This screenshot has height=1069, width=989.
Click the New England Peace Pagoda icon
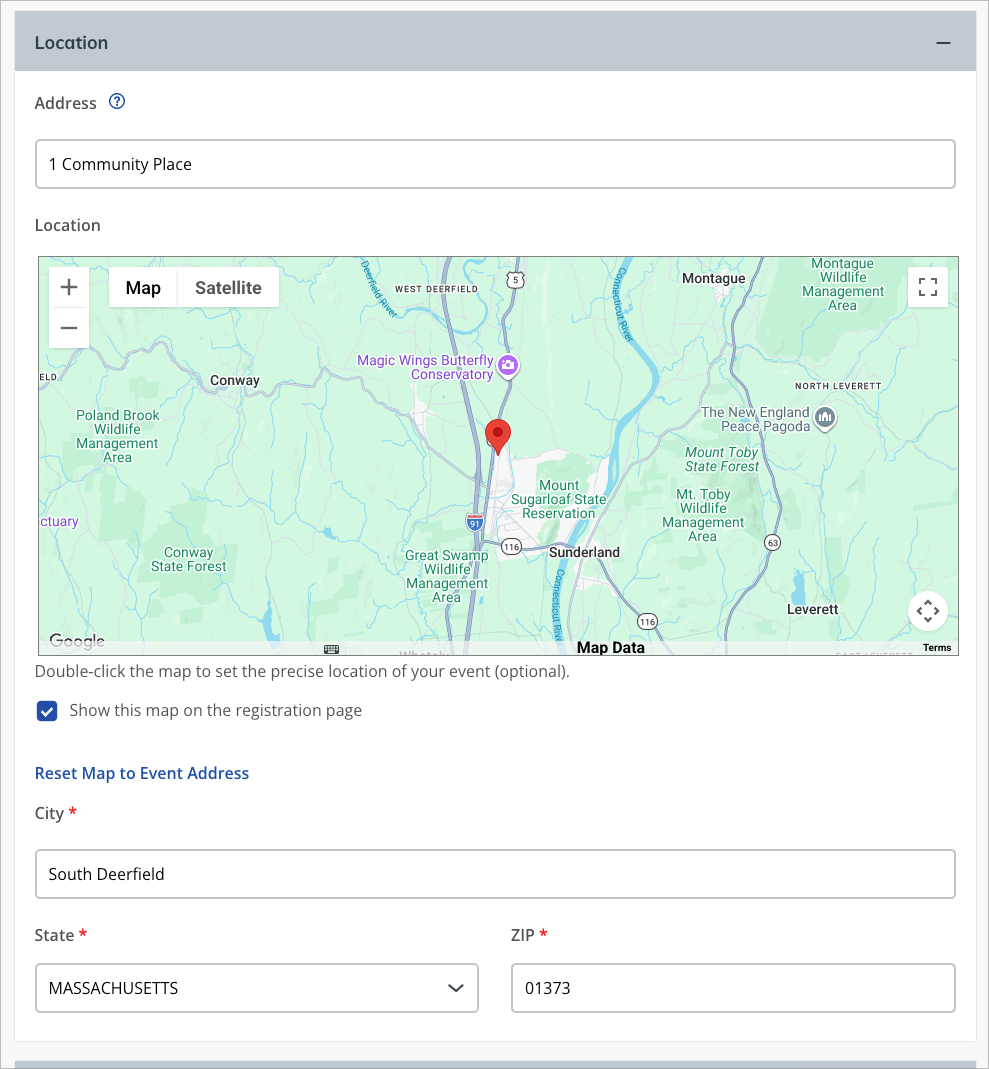(825, 417)
